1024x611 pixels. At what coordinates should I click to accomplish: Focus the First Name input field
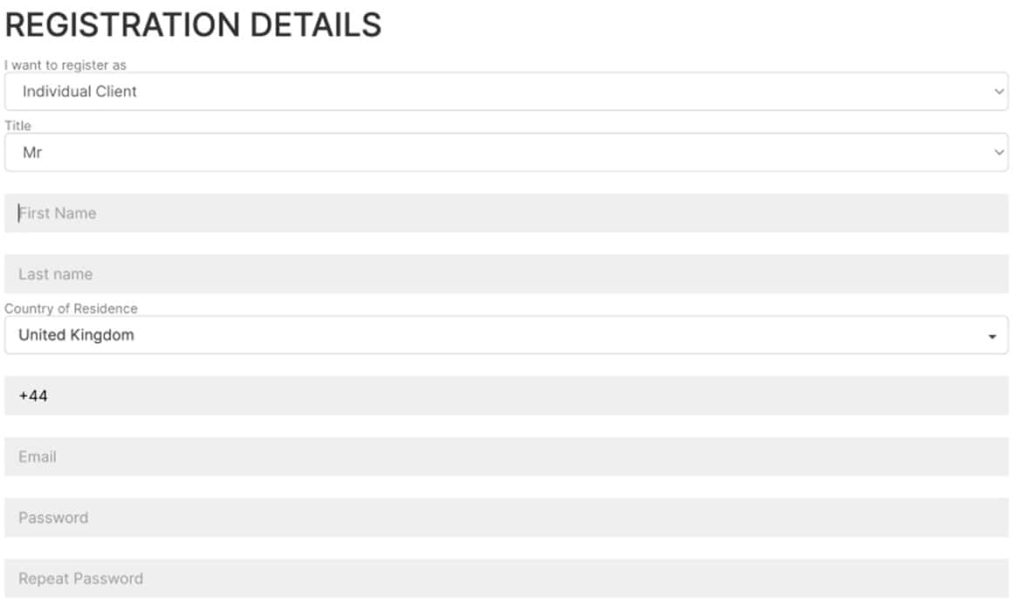[x=506, y=214]
